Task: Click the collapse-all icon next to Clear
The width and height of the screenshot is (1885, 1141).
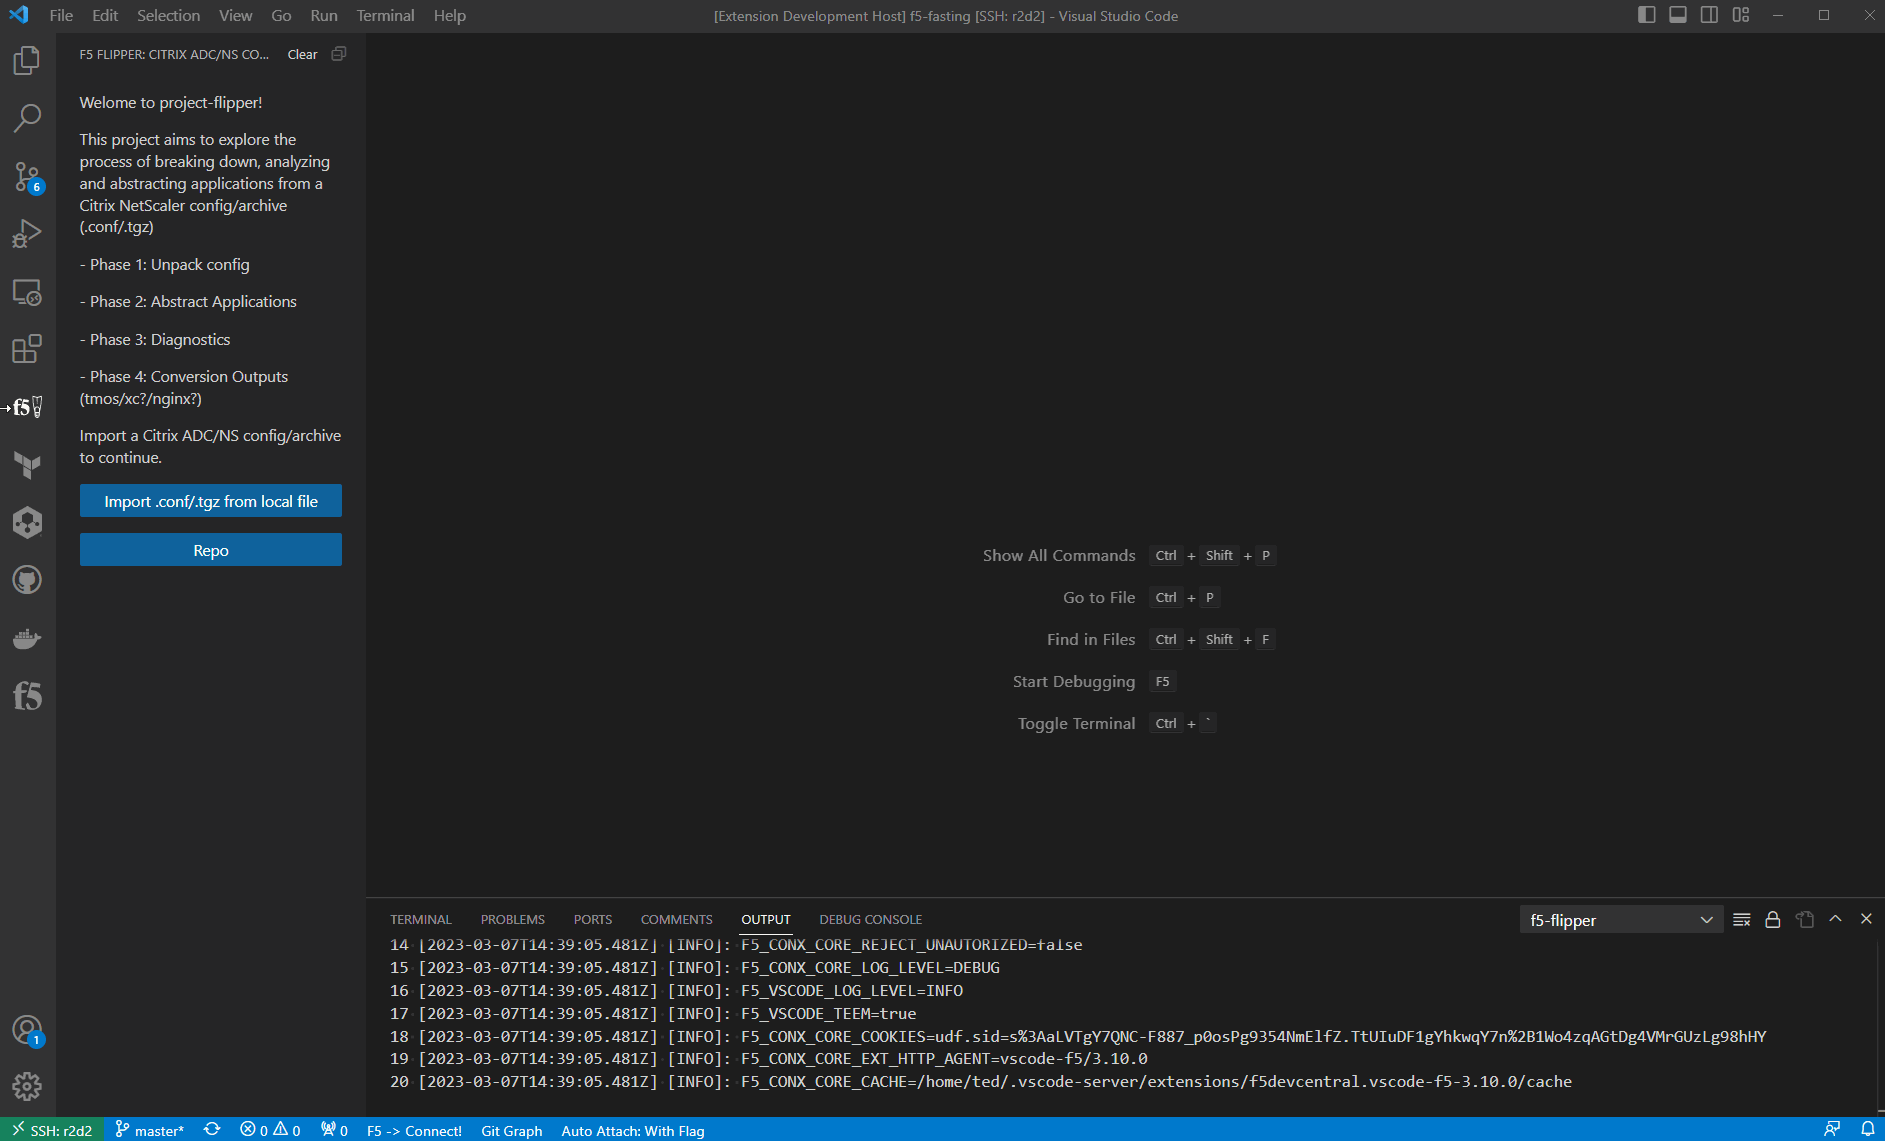Action: tap(339, 54)
